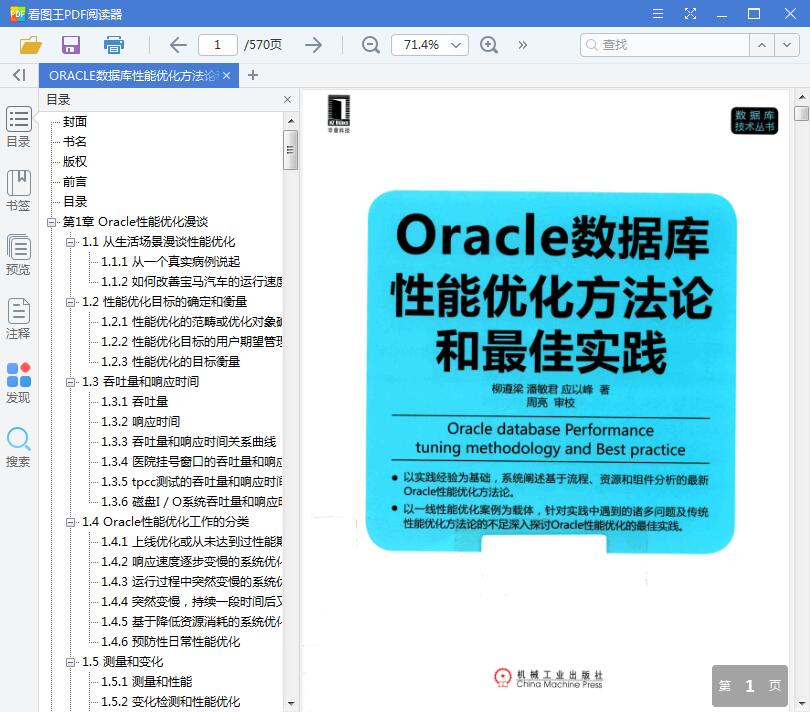Open section 1.3.6 磁盘I/O系统吞吐量
This screenshot has height=712, width=810.
click(x=192, y=502)
